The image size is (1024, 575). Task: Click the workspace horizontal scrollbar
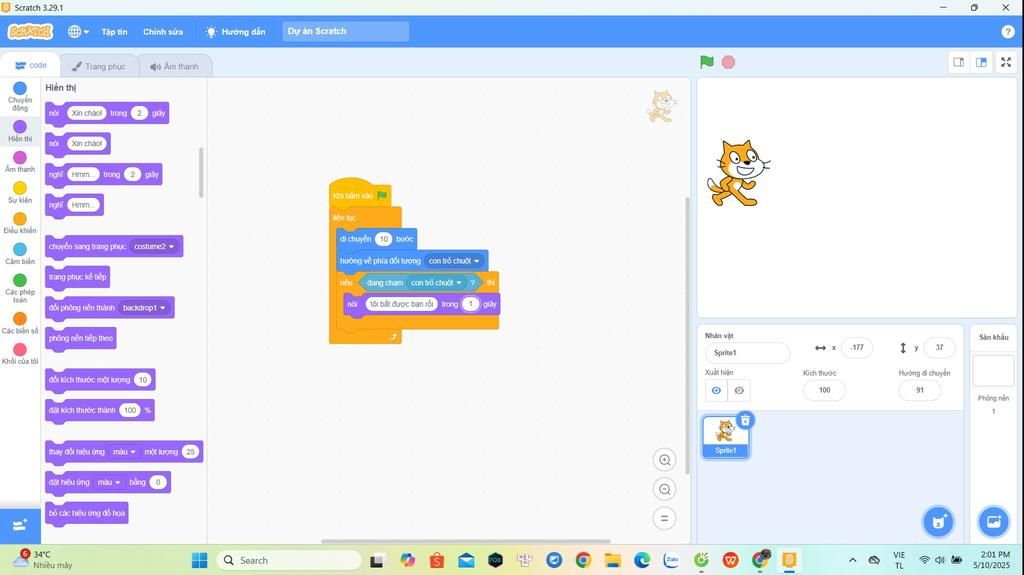pos(466,541)
